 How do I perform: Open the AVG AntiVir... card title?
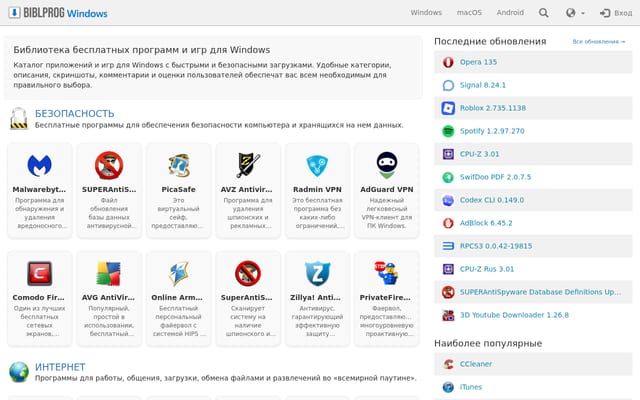point(108,298)
